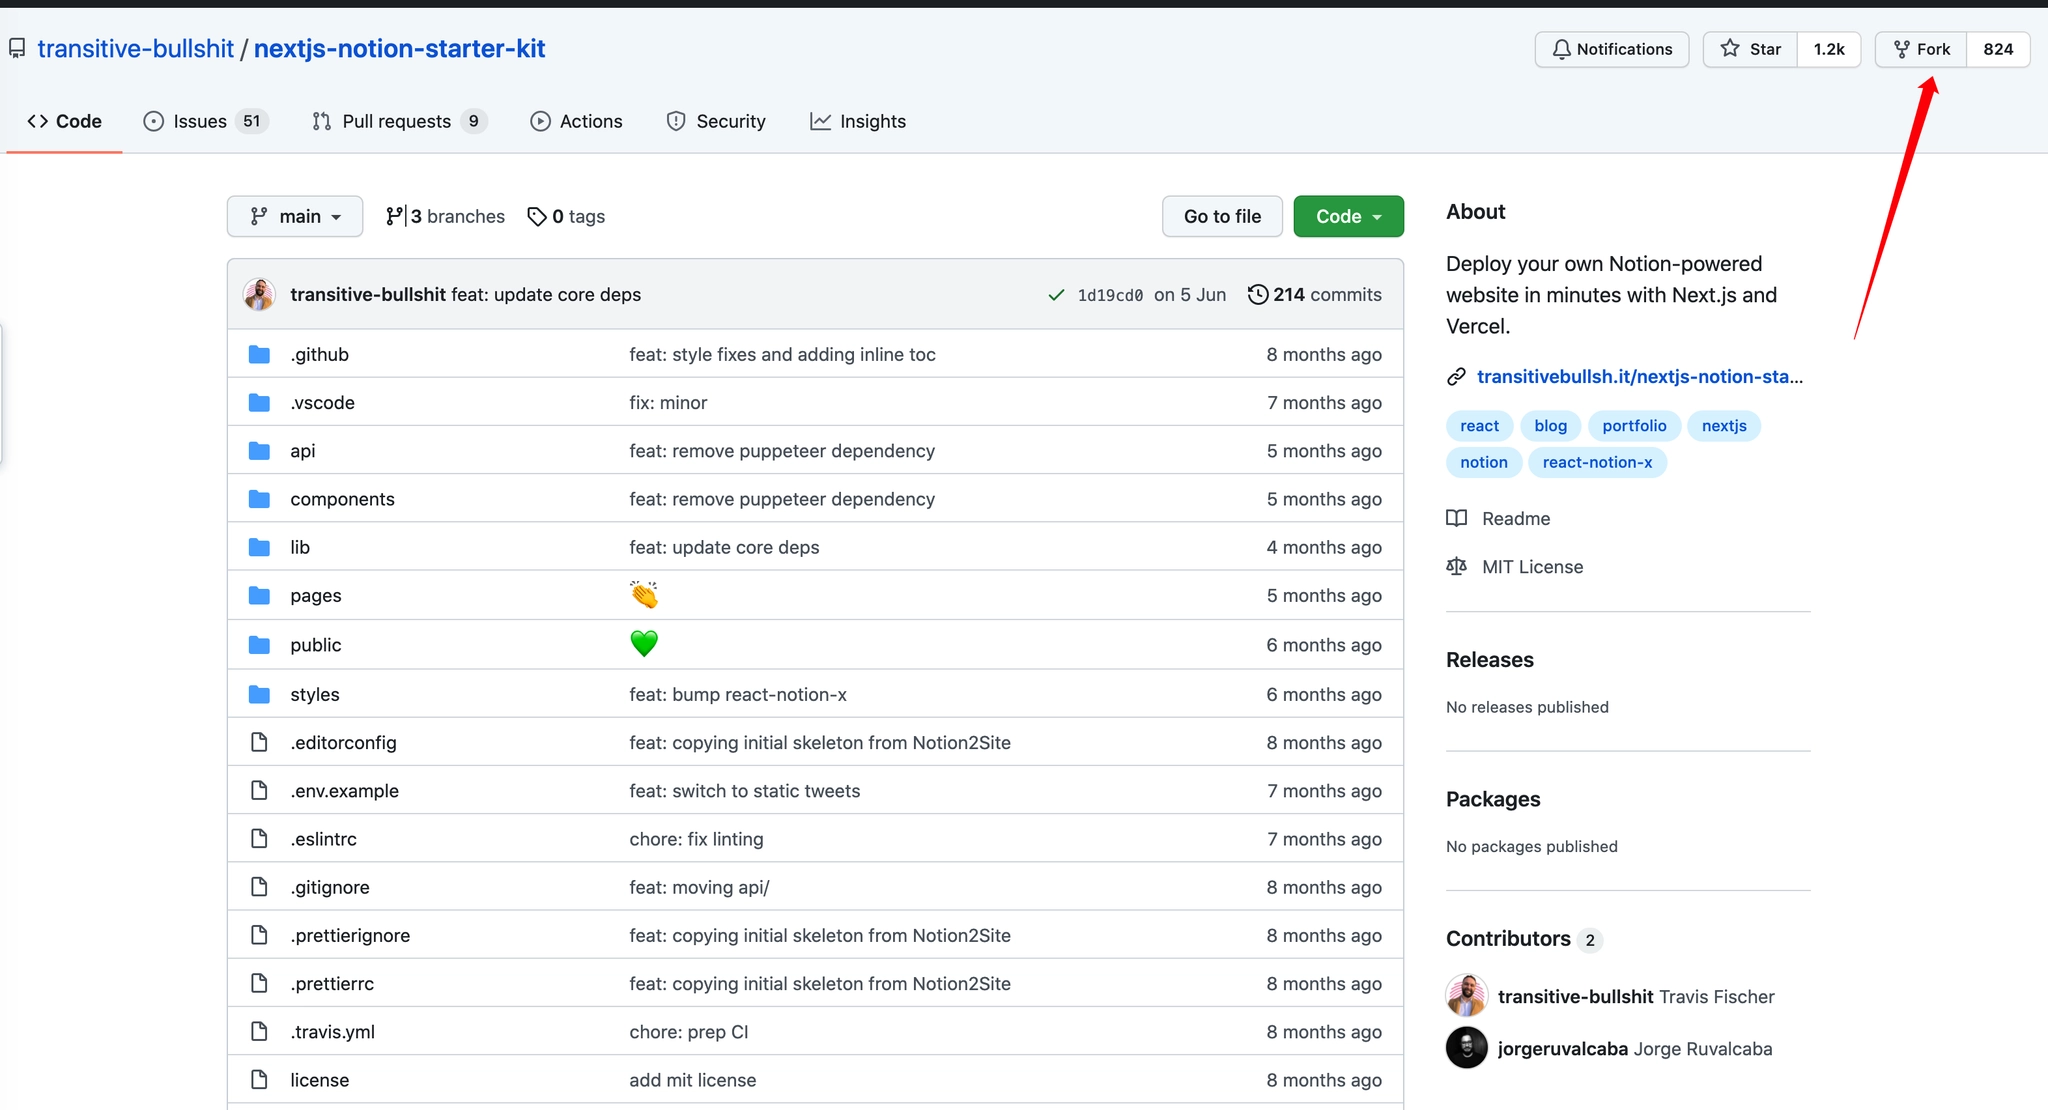Open the Notifications settings dropdown
Image resolution: width=2048 pixels, height=1110 pixels.
[1612, 49]
